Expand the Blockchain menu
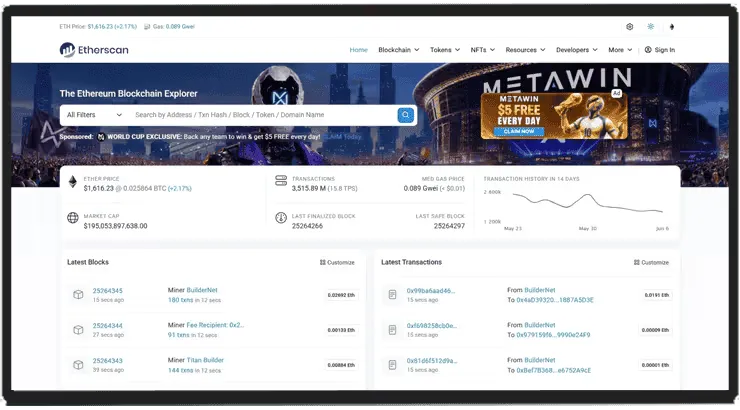The image size is (740, 410). (x=399, y=50)
